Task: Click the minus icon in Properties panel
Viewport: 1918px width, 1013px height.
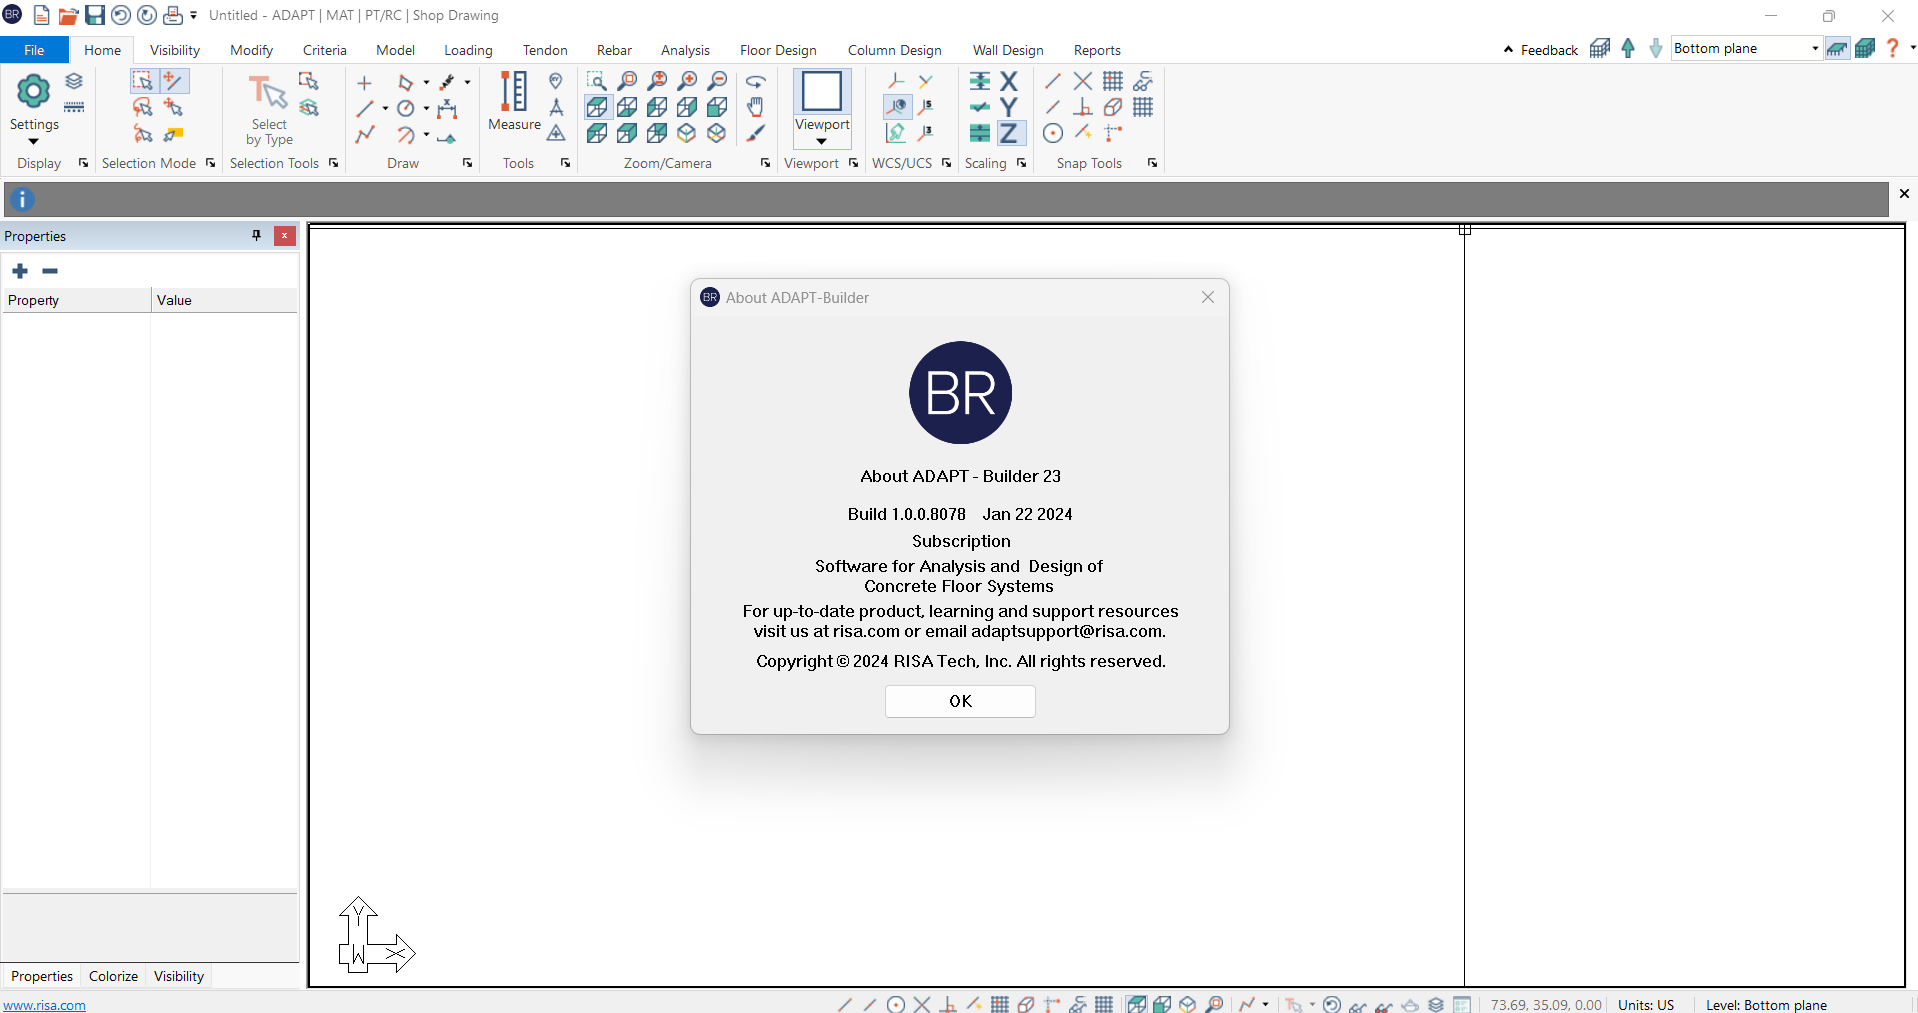Action: coord(50,271)
